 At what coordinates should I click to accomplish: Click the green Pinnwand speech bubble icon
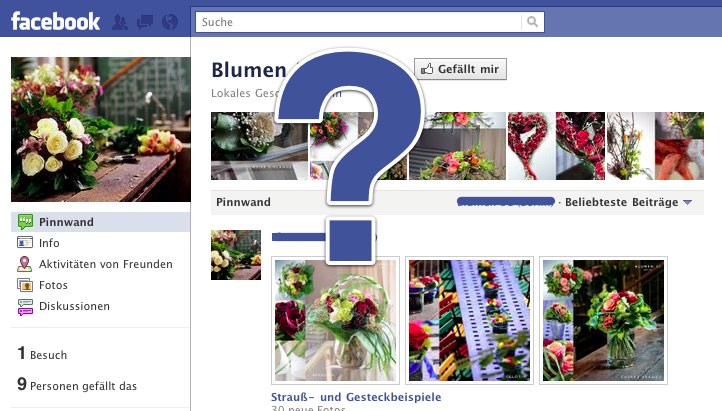coord(25,222)
